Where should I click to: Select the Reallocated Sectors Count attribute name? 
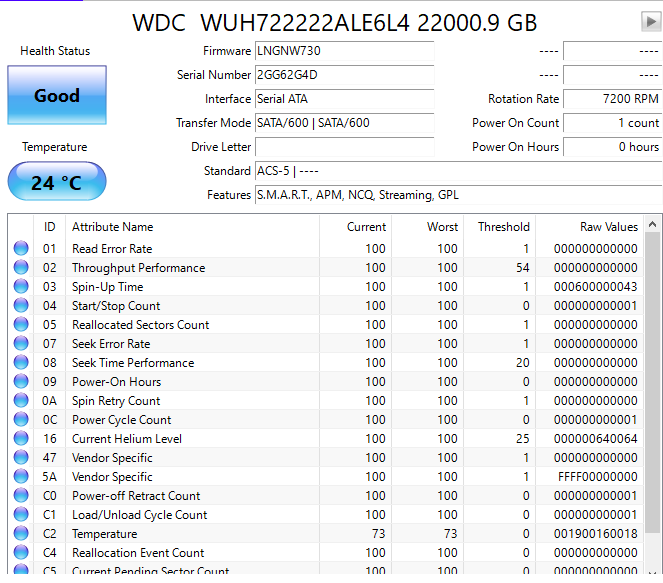click(140, 325)
